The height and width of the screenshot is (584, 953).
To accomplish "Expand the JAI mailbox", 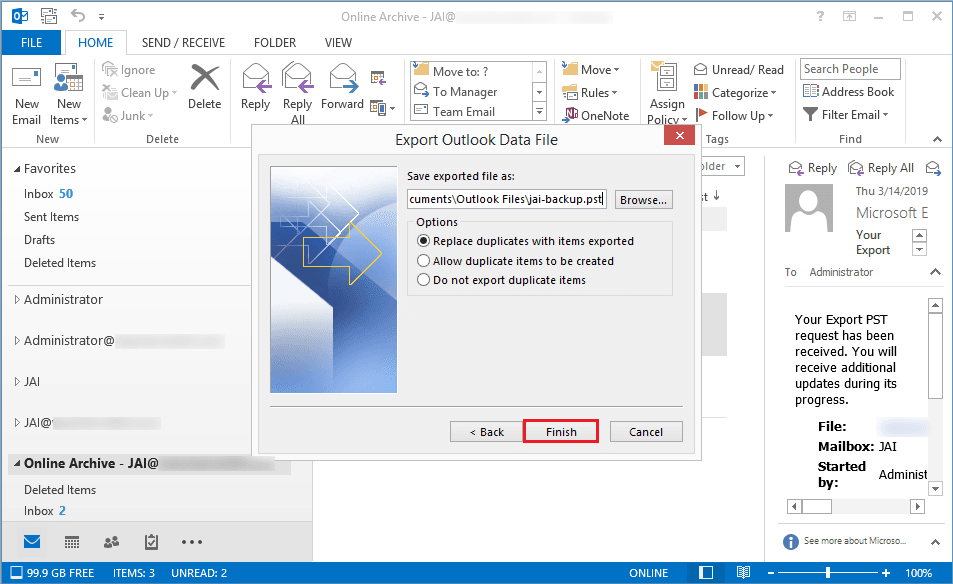I will (17, 382).
